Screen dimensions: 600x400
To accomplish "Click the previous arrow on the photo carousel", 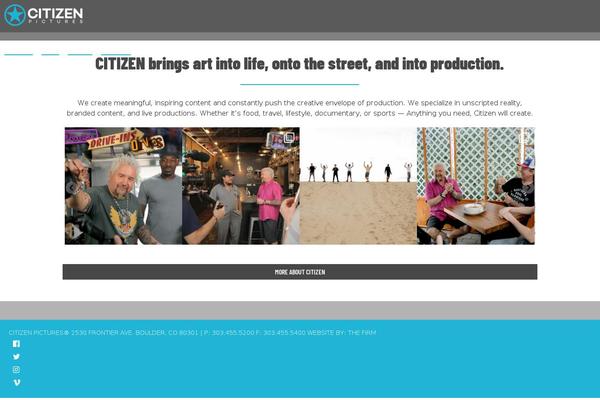I will 71,188.
